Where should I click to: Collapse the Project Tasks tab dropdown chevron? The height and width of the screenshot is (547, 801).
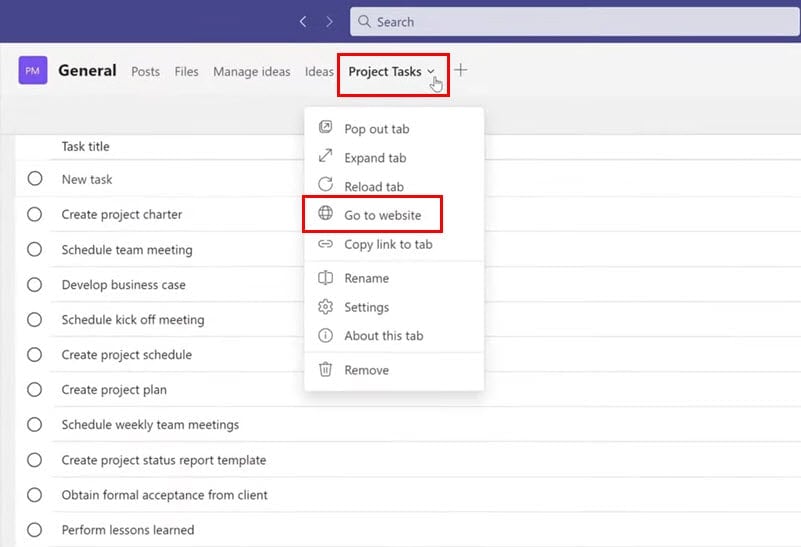(431, 71)
